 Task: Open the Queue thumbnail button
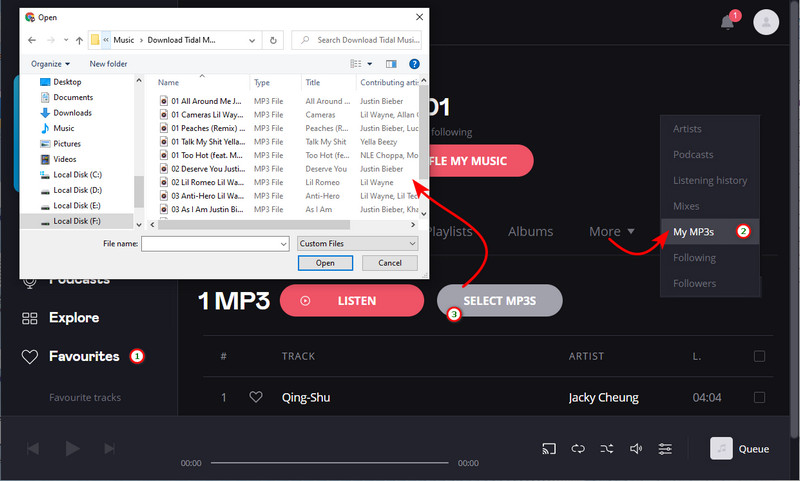coord(721,448)
